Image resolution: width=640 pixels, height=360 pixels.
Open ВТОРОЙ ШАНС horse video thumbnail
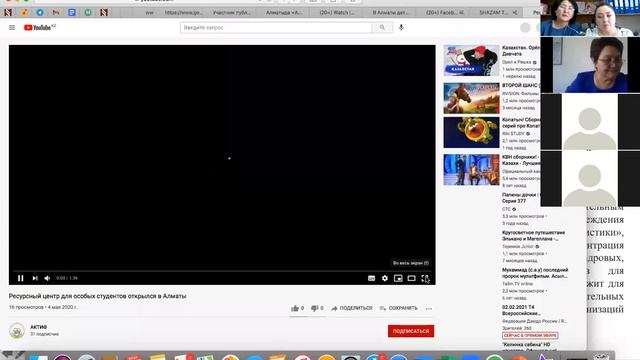(x=471, y=98)
